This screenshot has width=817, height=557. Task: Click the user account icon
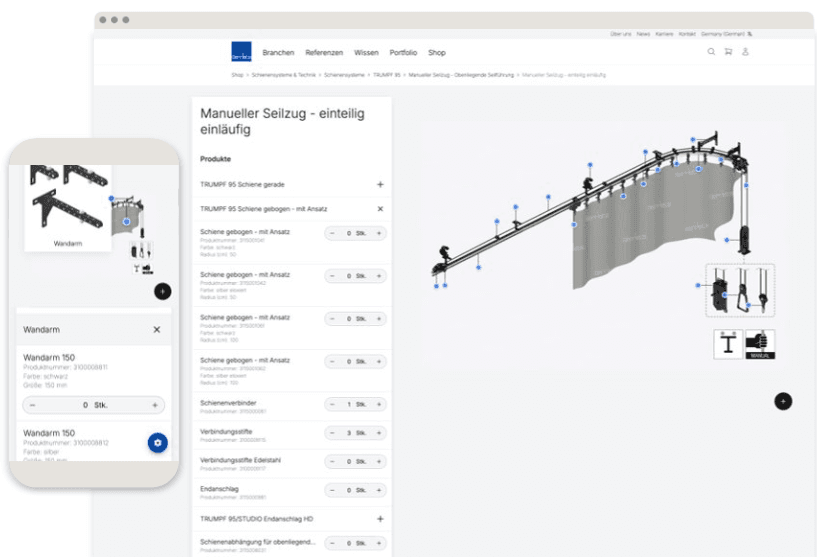[745, 52]
